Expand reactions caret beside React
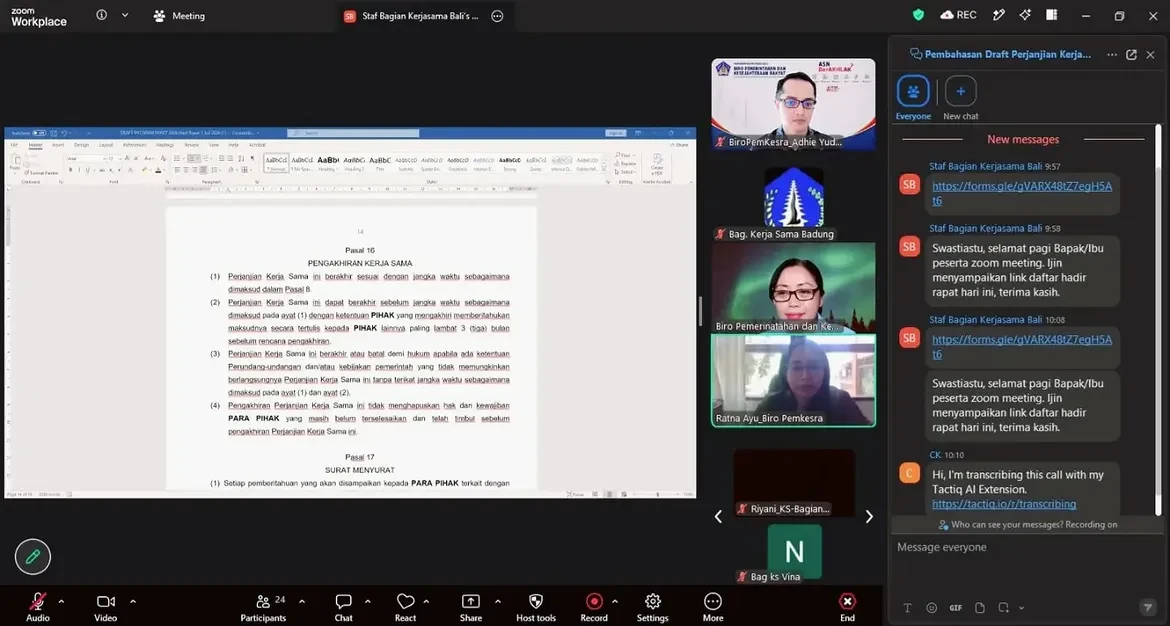 click(426, 601)
